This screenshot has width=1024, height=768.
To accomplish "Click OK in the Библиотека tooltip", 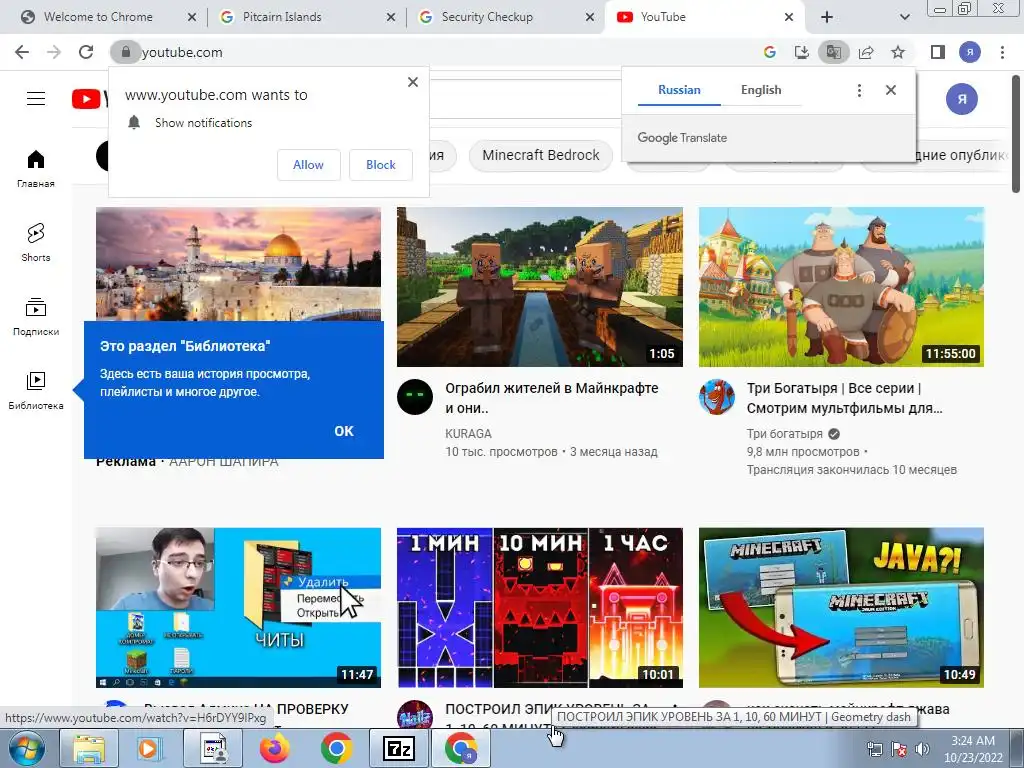I will point(344,431).
